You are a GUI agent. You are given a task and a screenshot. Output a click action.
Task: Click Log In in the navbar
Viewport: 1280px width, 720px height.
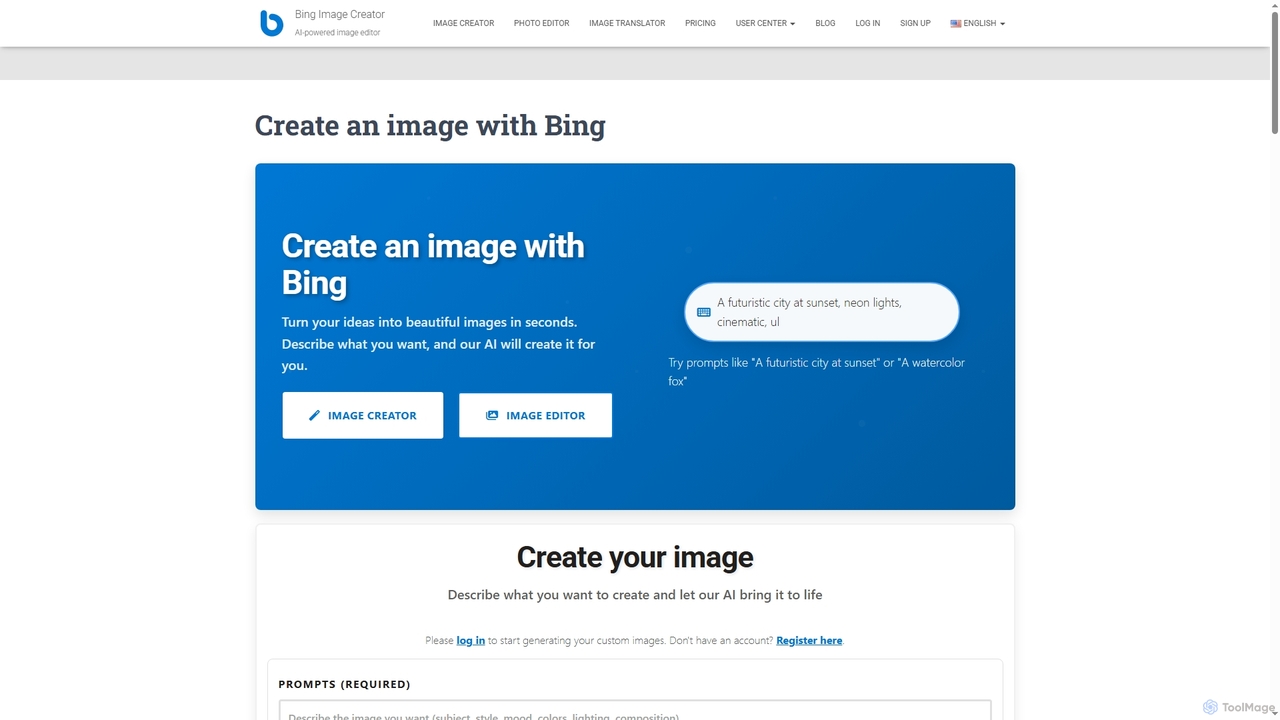click(x=868, y=23)
